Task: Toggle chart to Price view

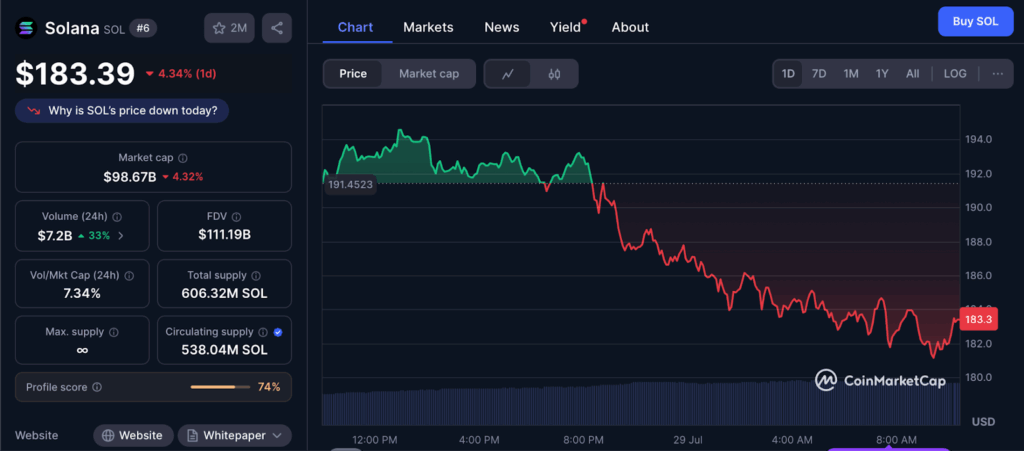Action: [x=353, y=74]
